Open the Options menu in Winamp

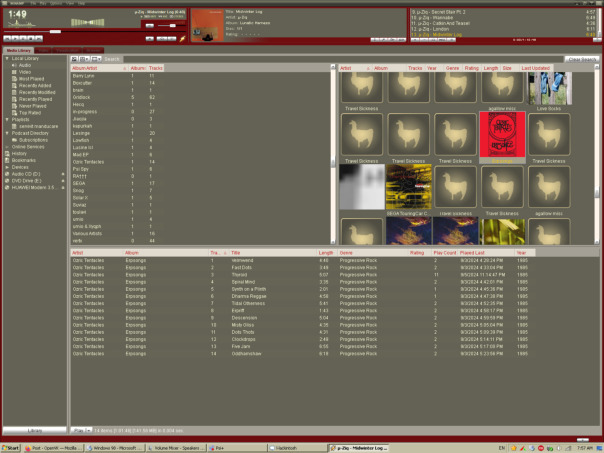(x=56, y=3)
